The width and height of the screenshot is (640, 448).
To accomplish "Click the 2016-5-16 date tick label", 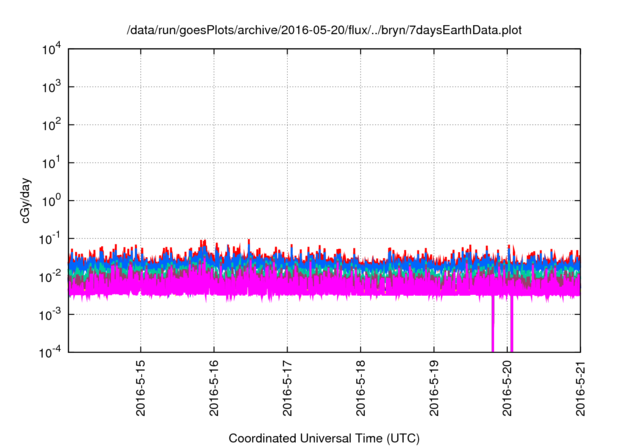I will point(214,388).
